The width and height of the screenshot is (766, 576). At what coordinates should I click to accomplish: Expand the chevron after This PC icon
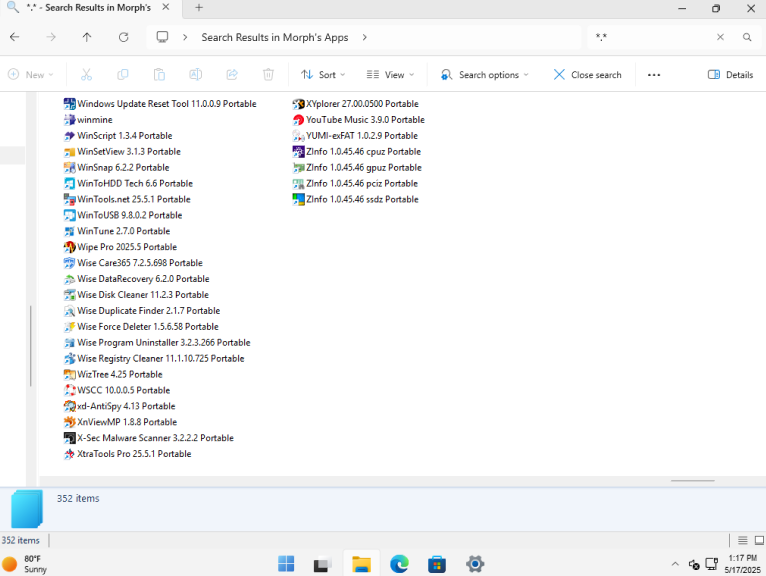coord(185,37)
